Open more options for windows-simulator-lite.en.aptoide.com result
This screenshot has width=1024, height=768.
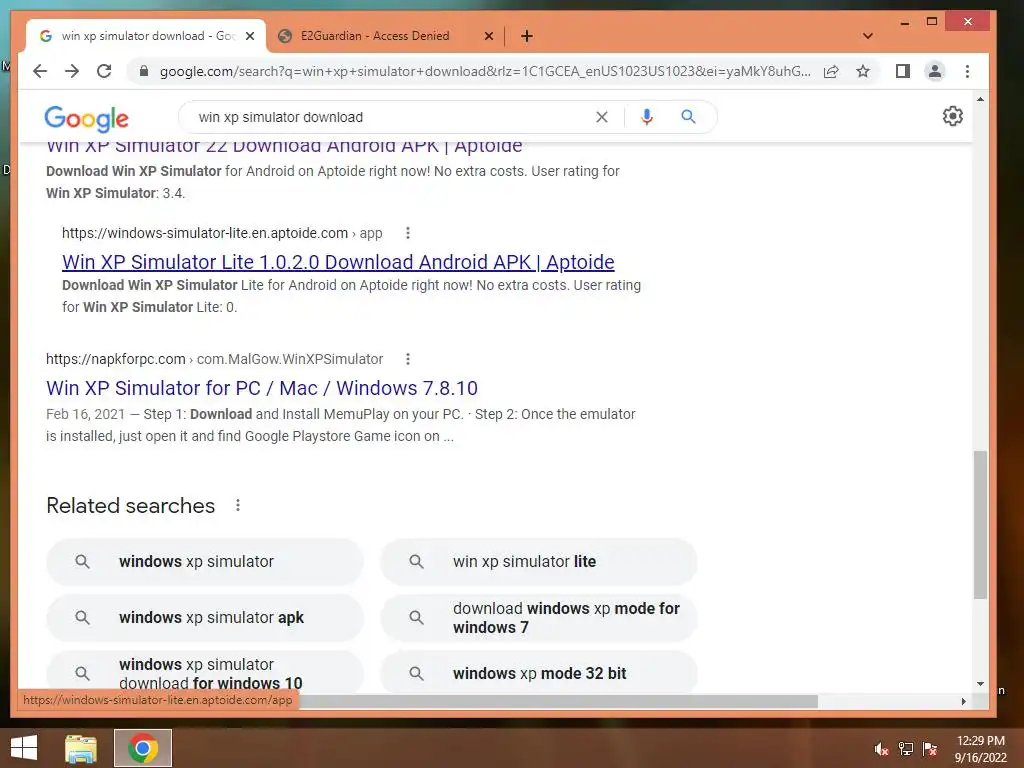pos(408,233)
